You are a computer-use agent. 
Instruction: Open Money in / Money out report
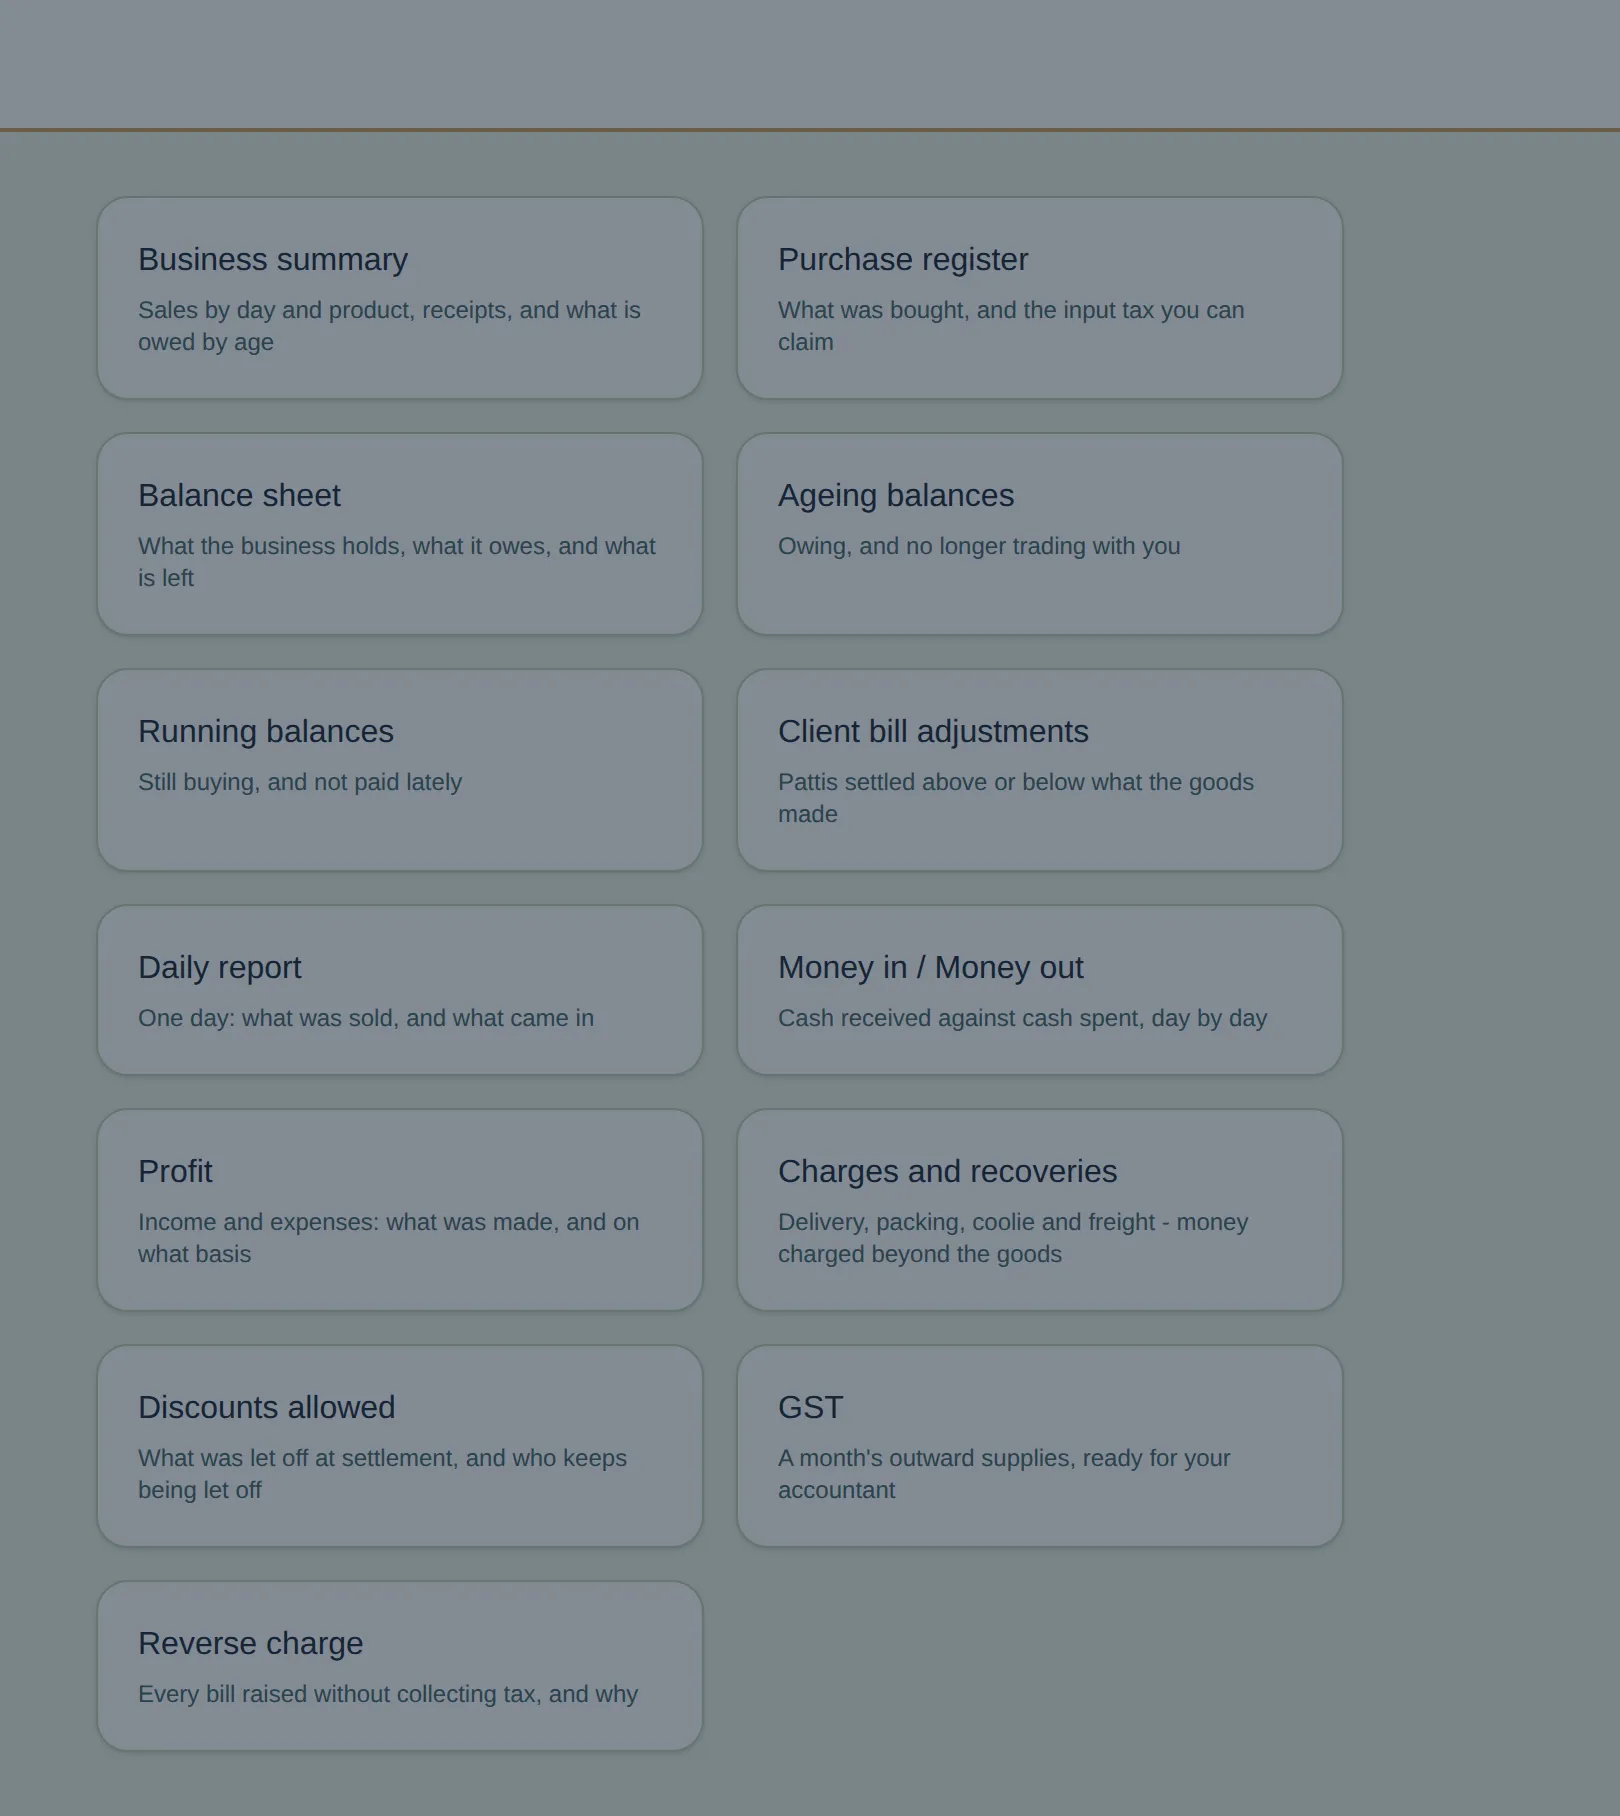tap(1040, 990)
